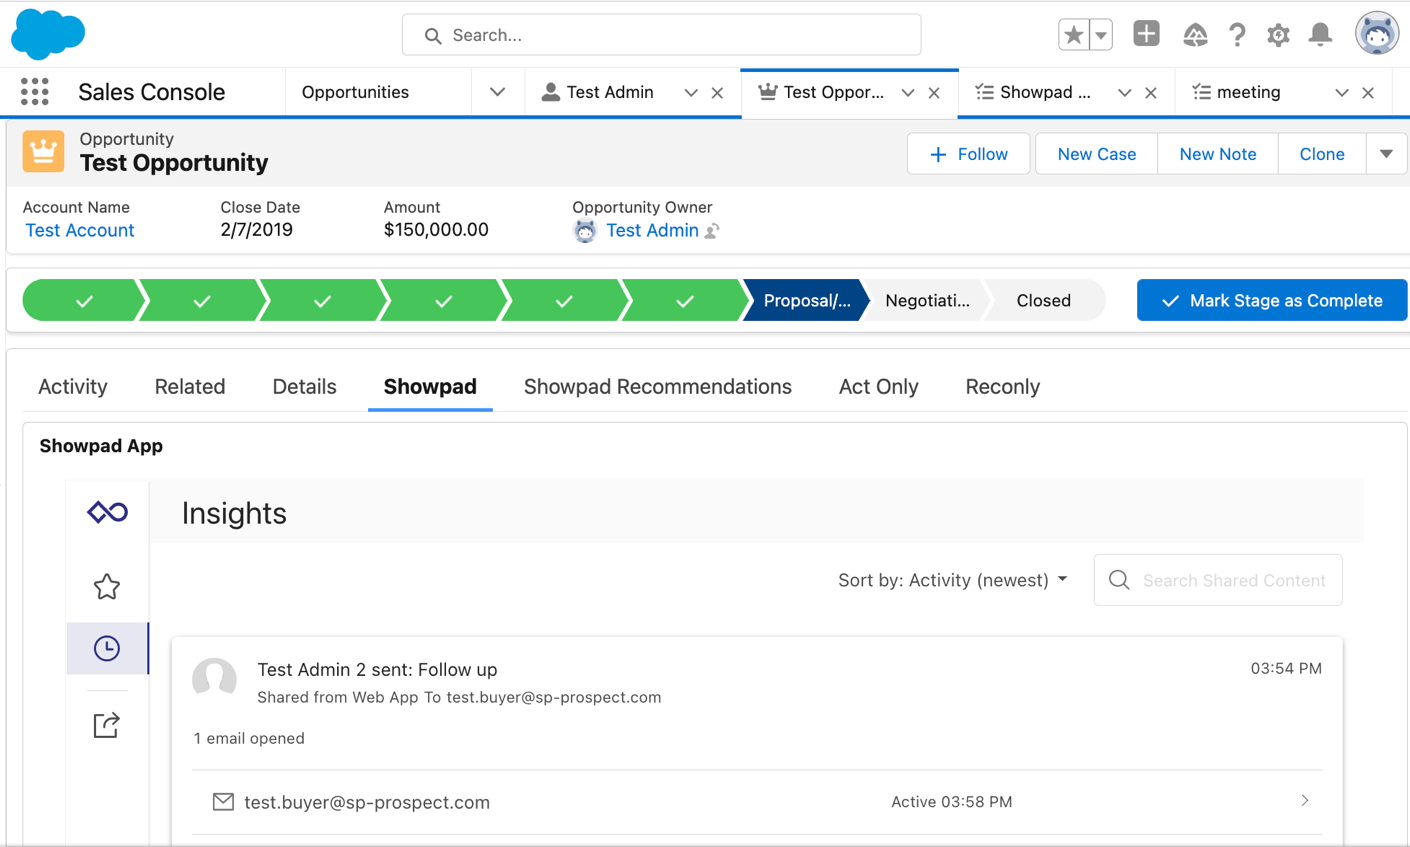Favorite this page using the star toggle
The height and width of the screenshot is (847, 1410).
pos(1072,33)
